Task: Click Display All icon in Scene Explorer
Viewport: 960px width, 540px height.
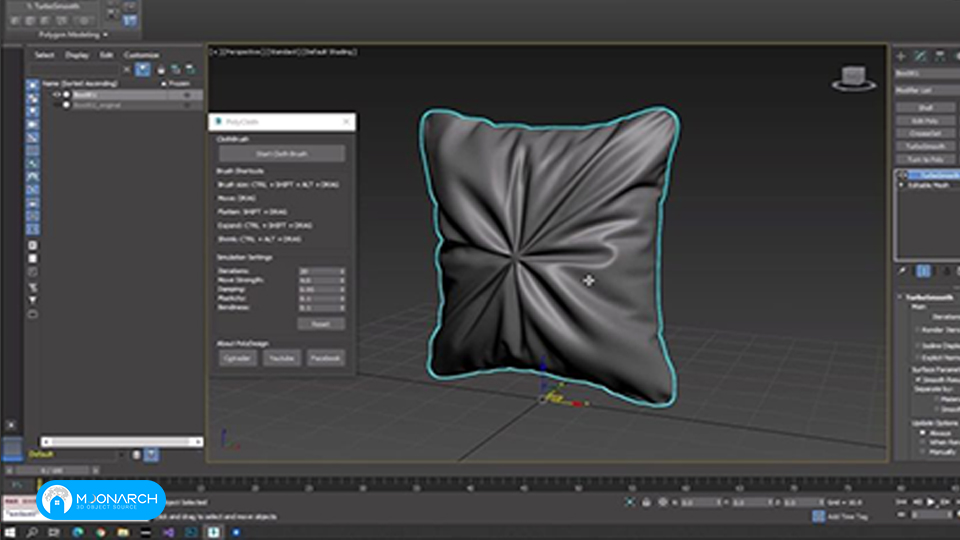Action: click(x=32, y=246)
